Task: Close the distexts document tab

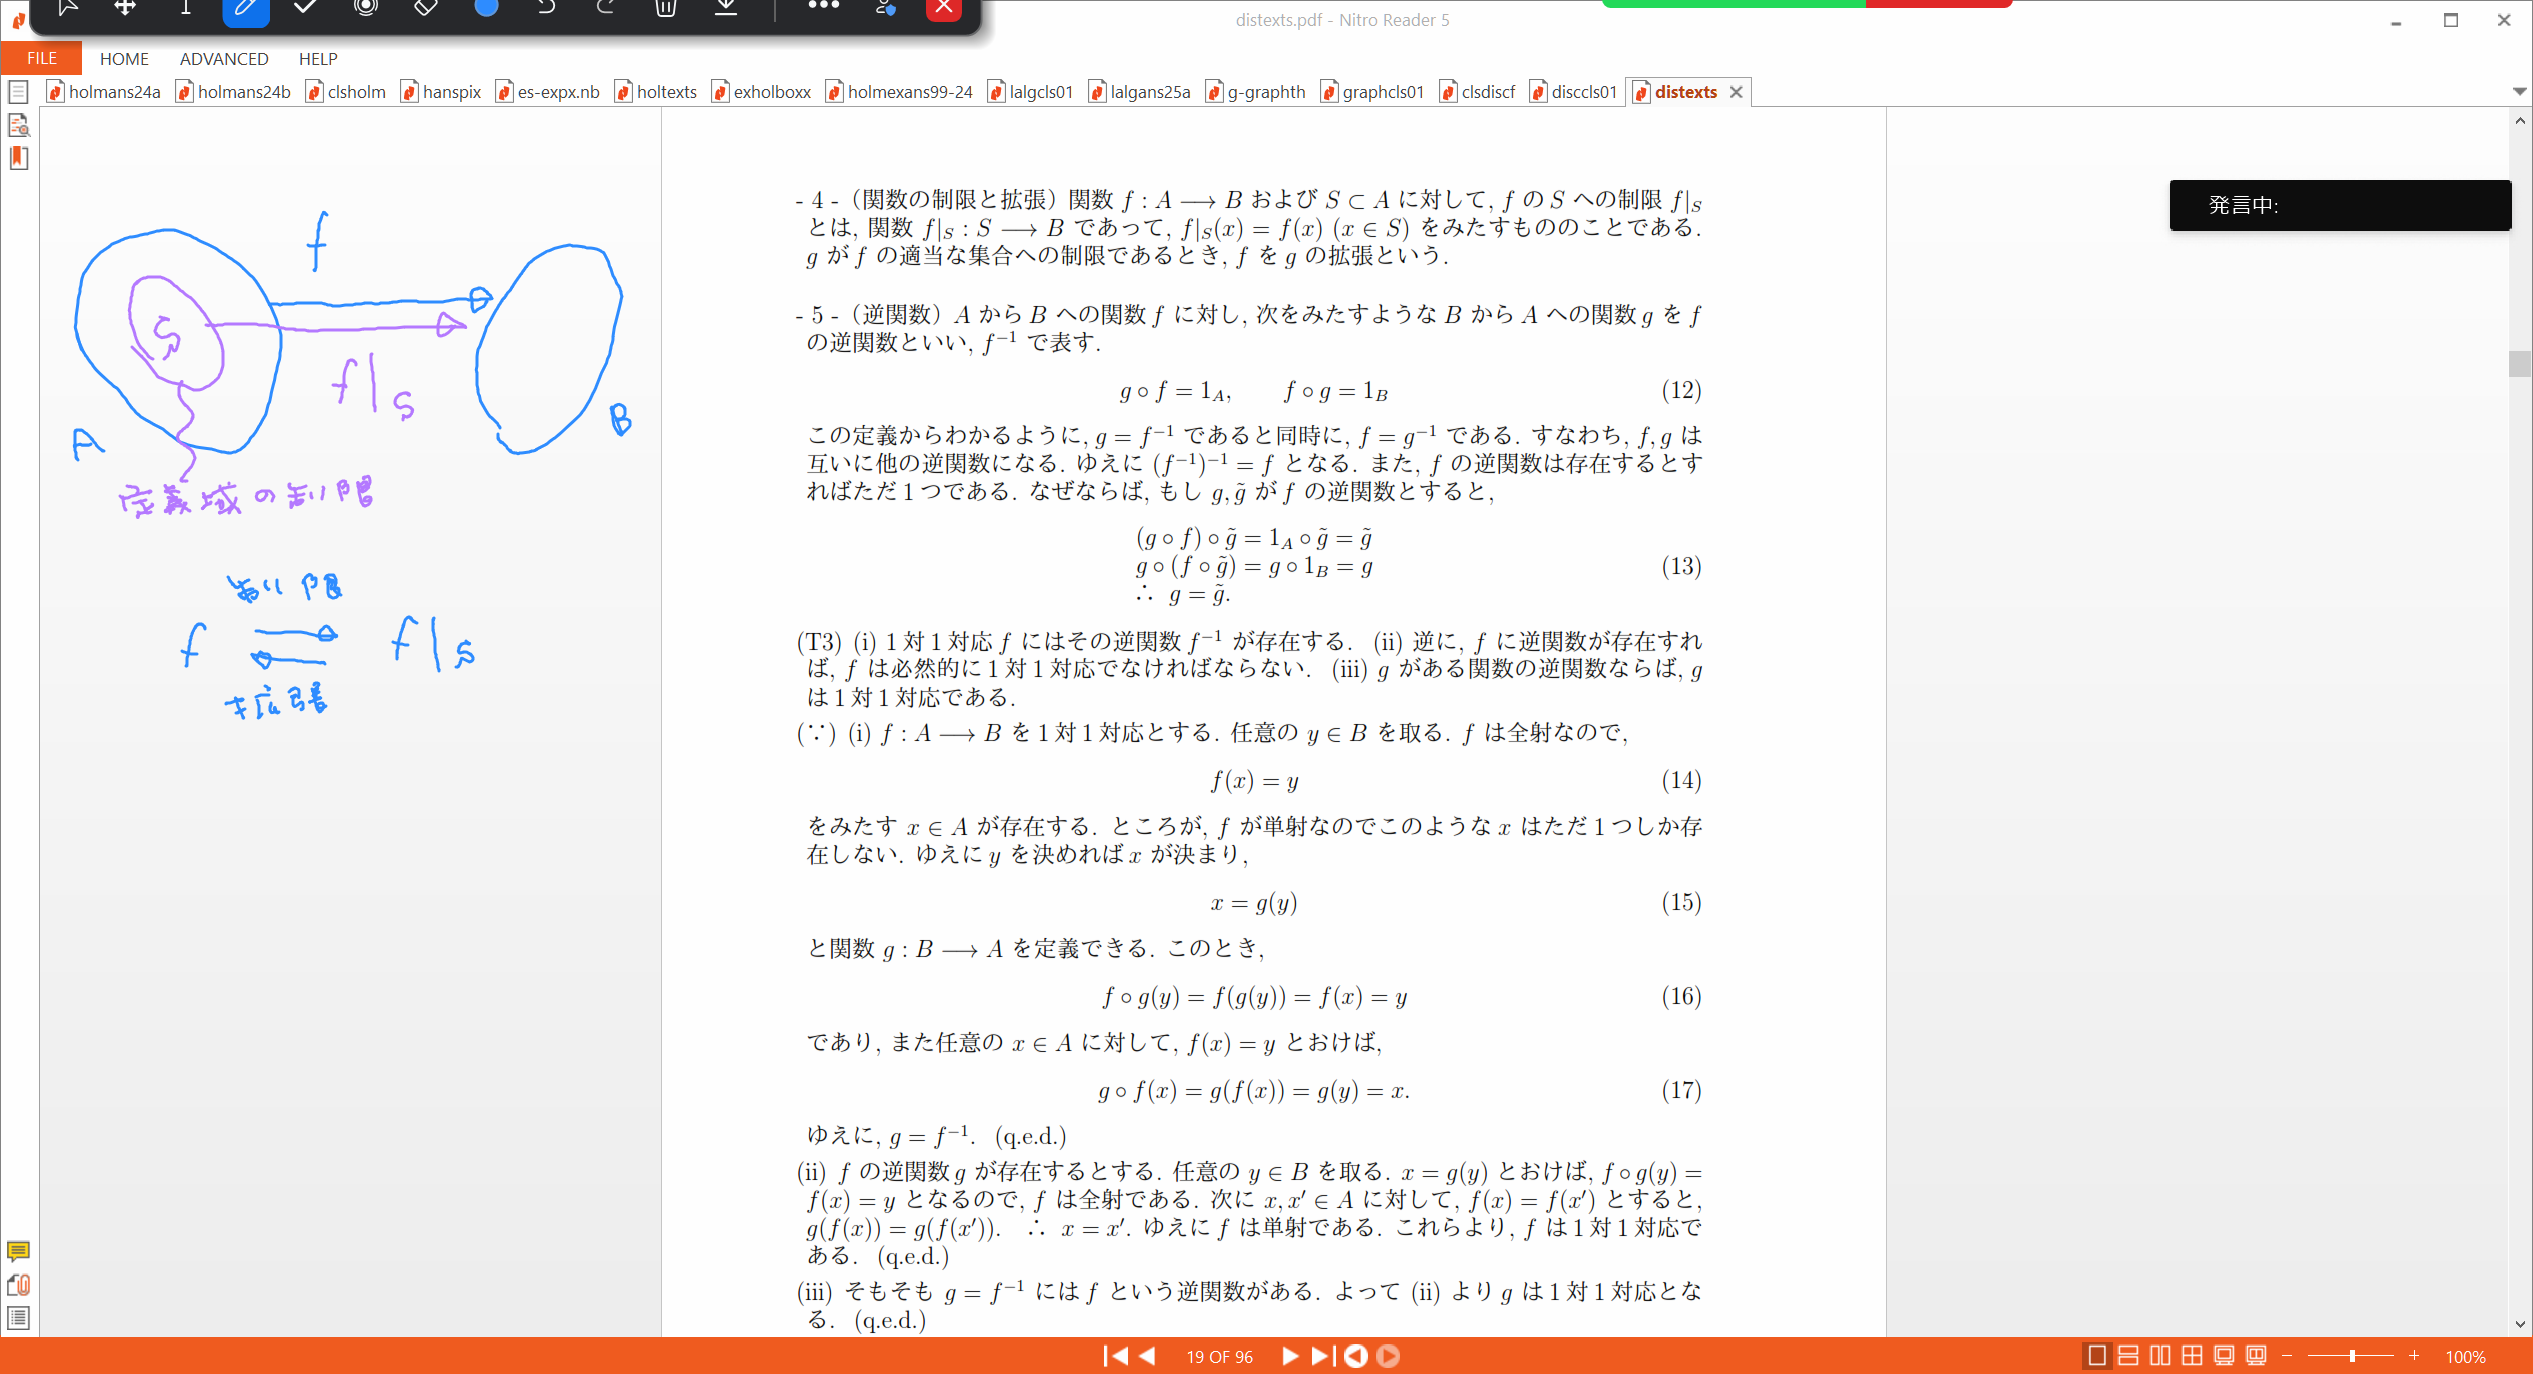Action: click(x=1737, y=92)
